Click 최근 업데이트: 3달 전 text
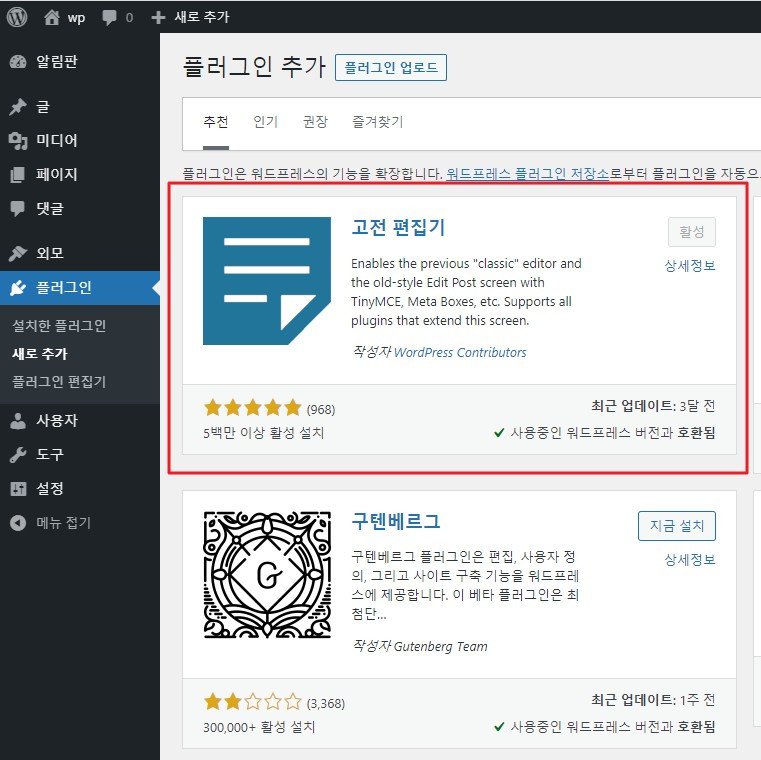The height and width of the screenshot is (760, 761). 653,406
